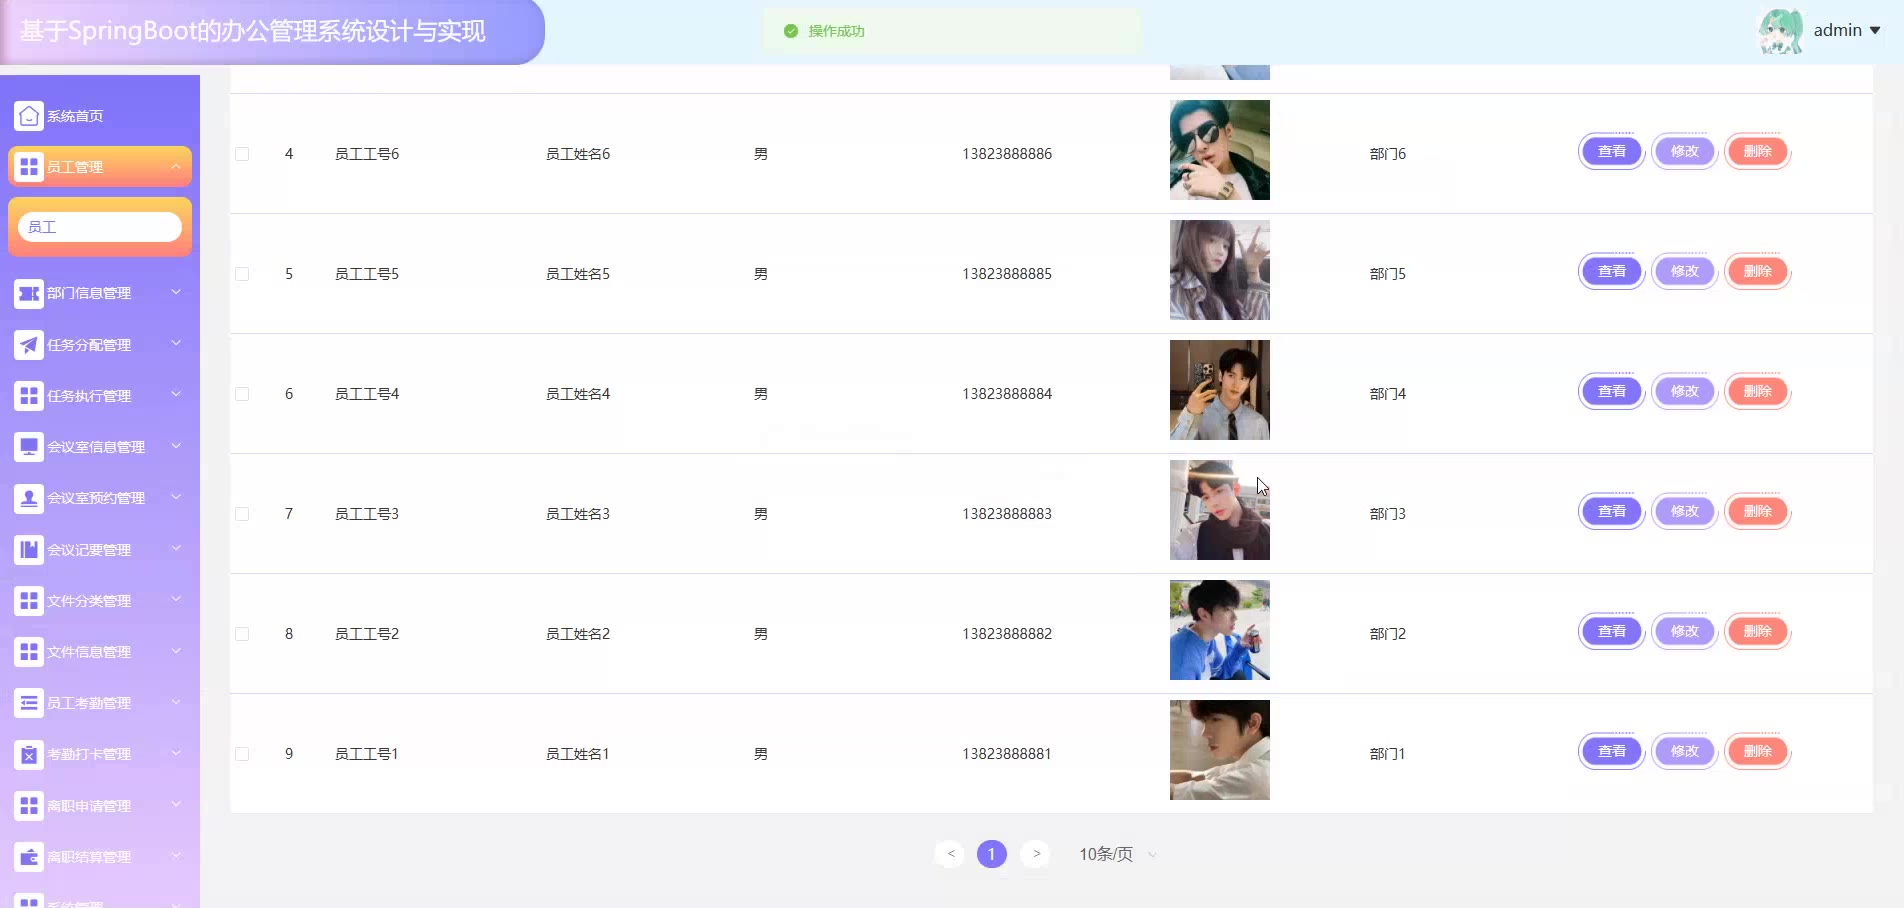Click 修改 in the 员工工号1 row
Screen dimensions: 1904x908
tap(1684, 752)
